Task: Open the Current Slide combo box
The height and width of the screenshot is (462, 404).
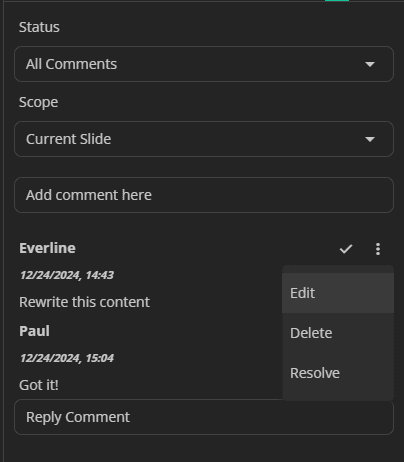Action: coord(204,139)
